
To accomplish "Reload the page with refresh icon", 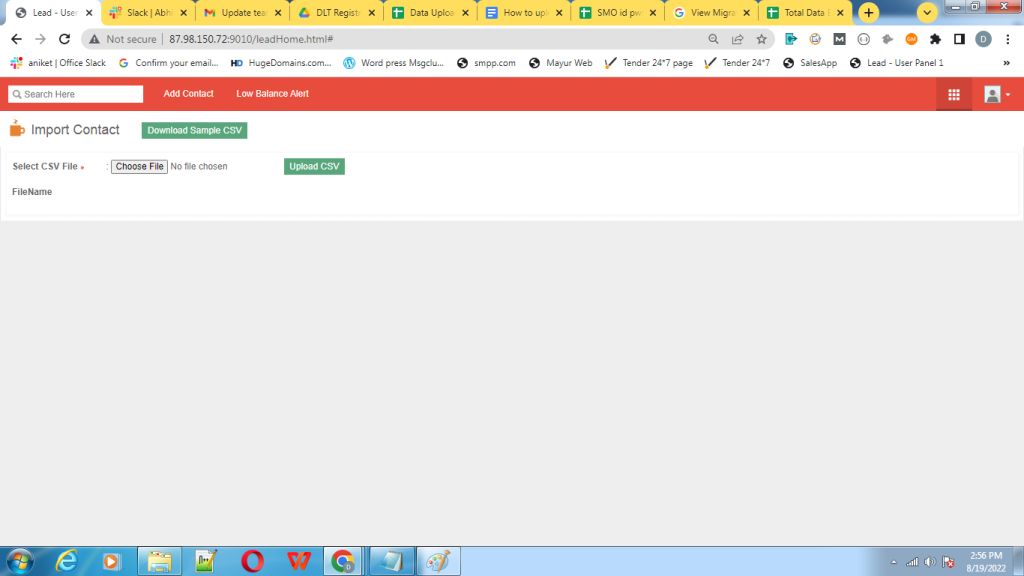I will (x=64, y=39).
